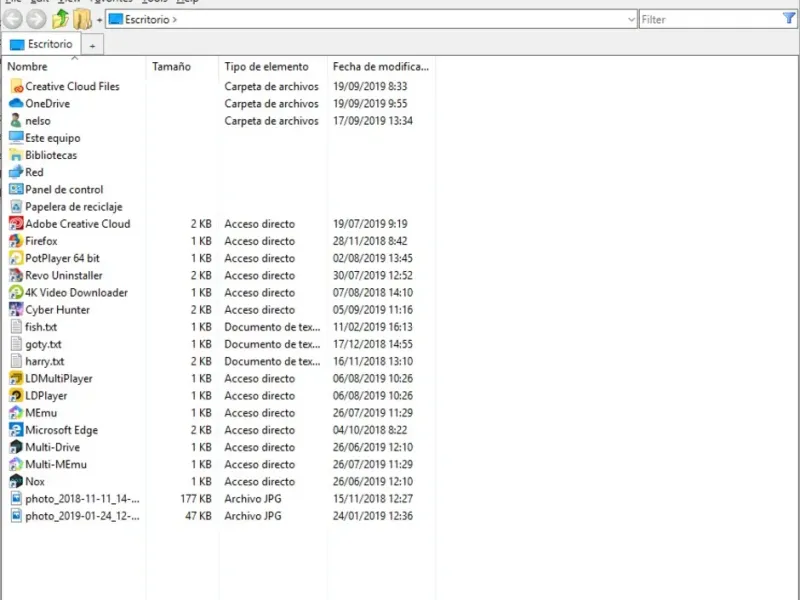This screenshot has height=600, width=800.
Task: Click date 04/10/2018 8:22
Action: coord(370,430)
